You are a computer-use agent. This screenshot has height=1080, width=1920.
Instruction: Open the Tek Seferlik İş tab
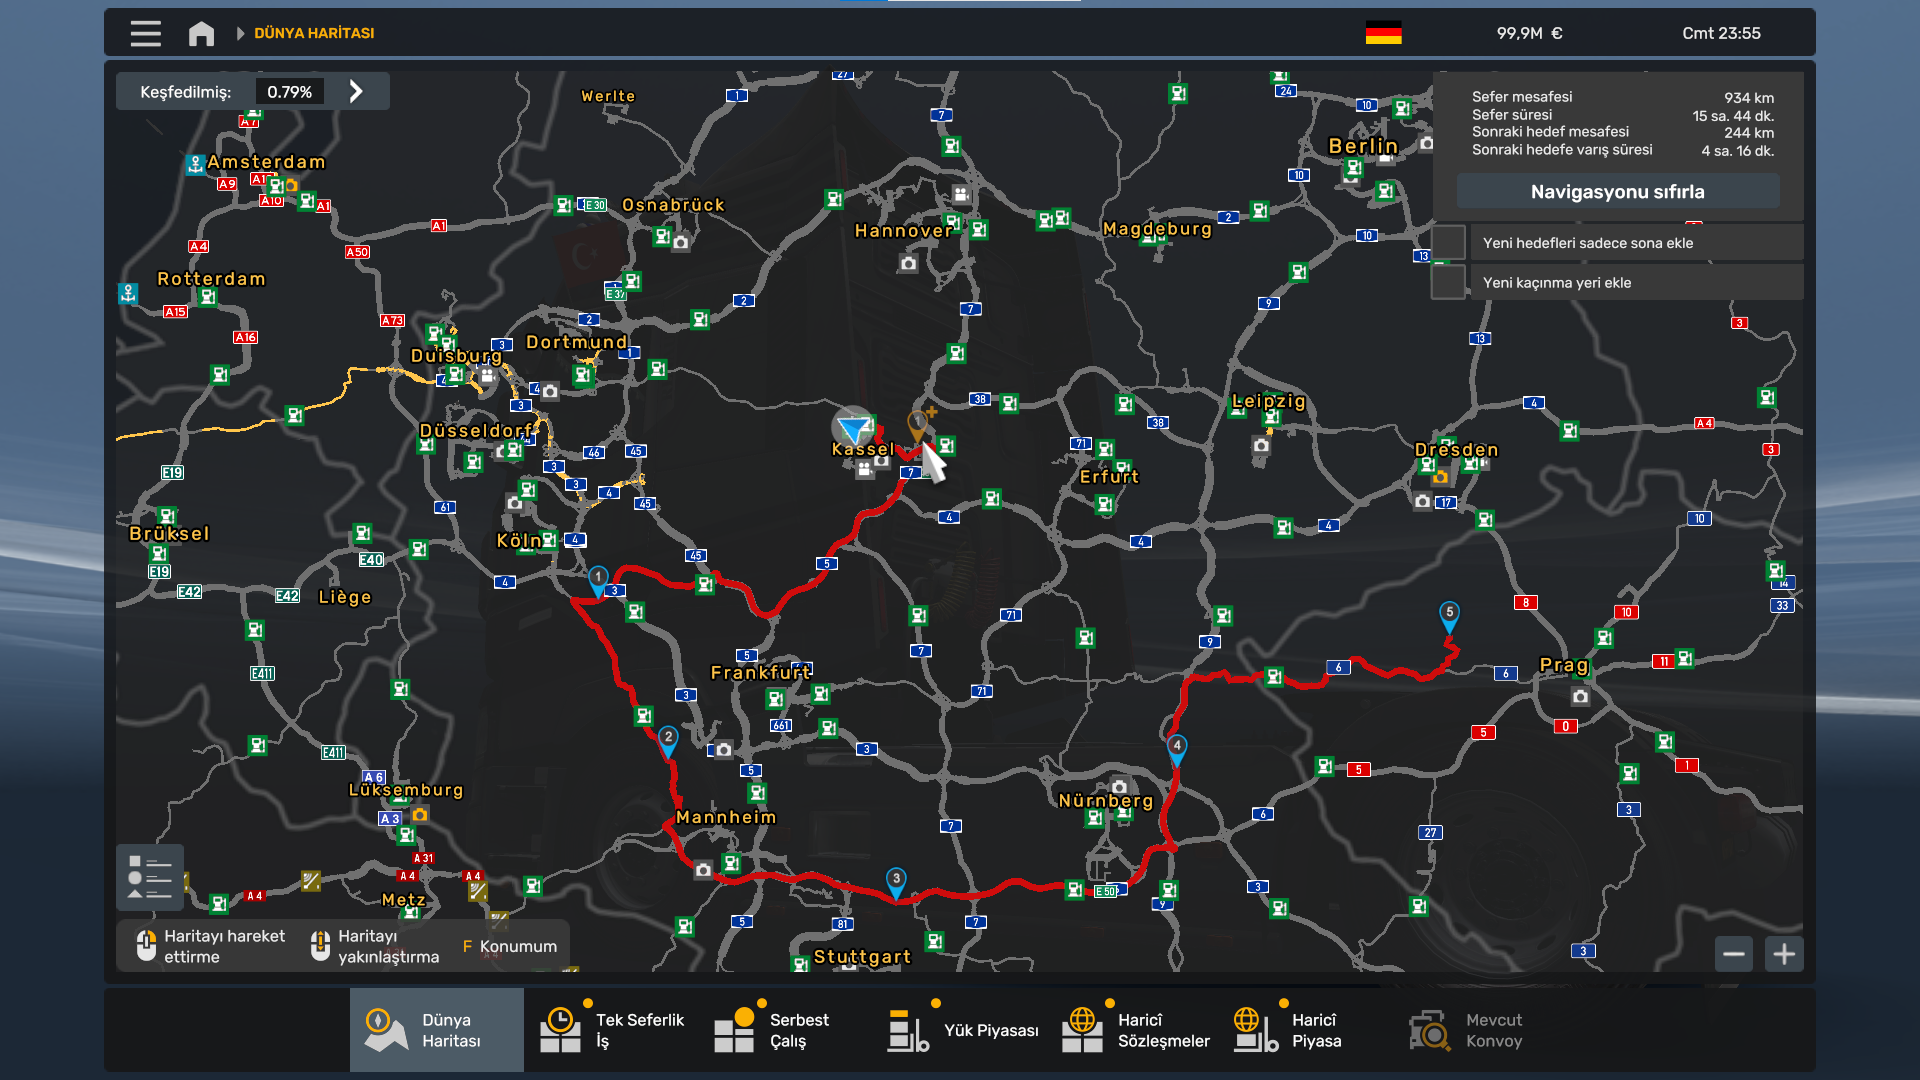tap(612, 1030)
